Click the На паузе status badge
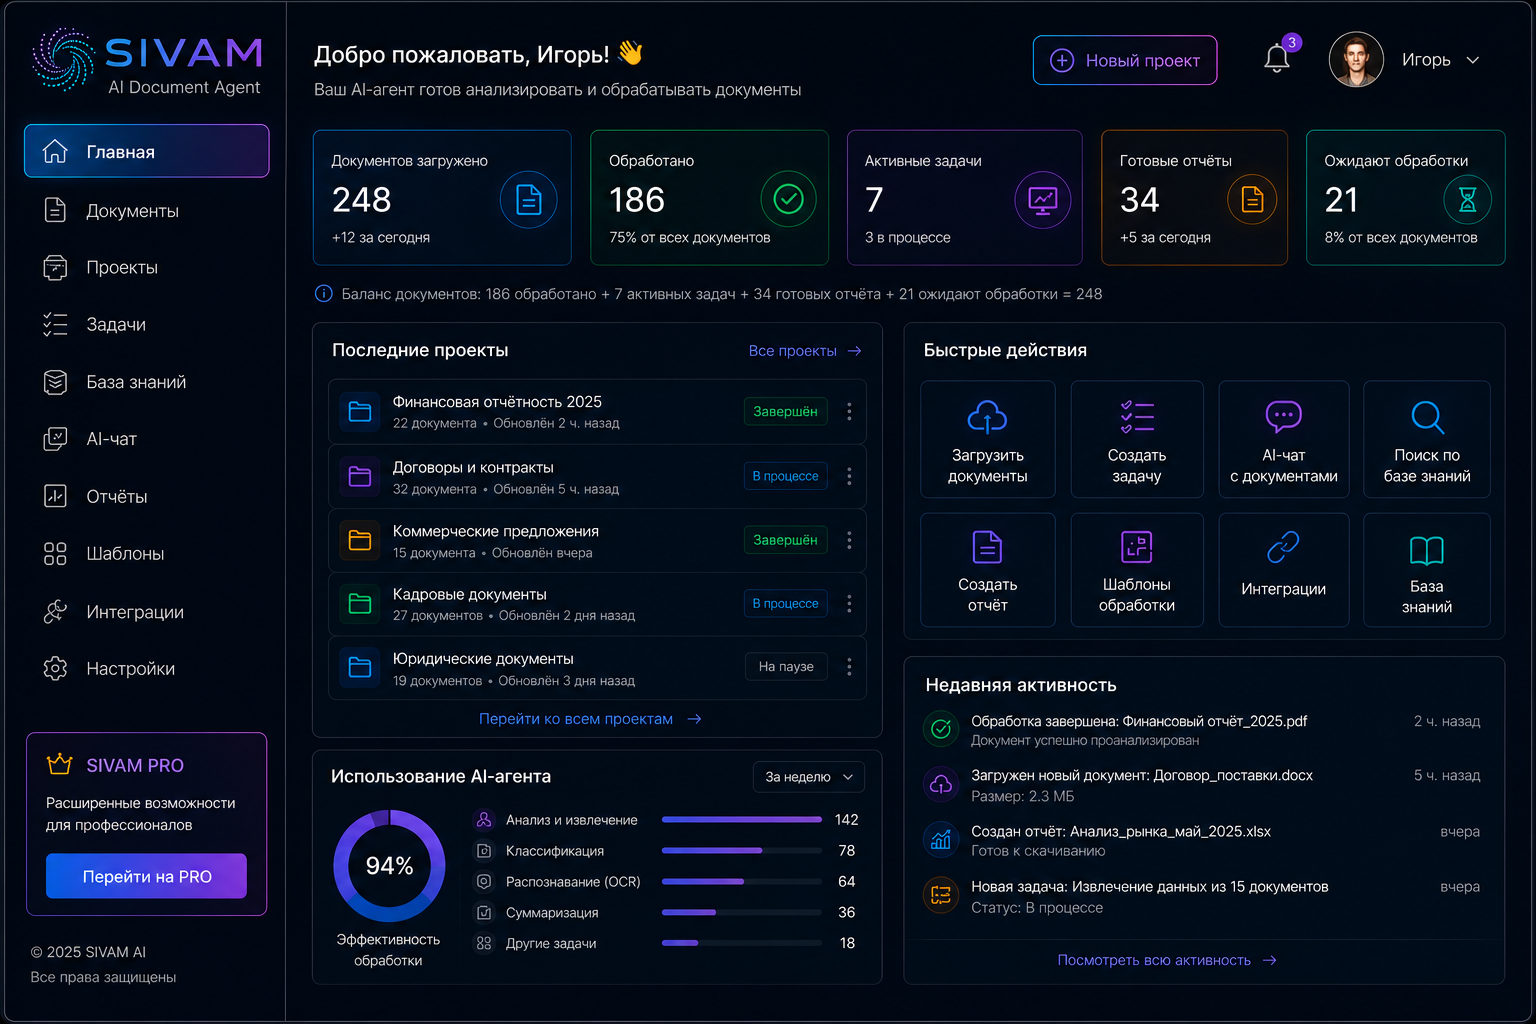 [786, 666]
